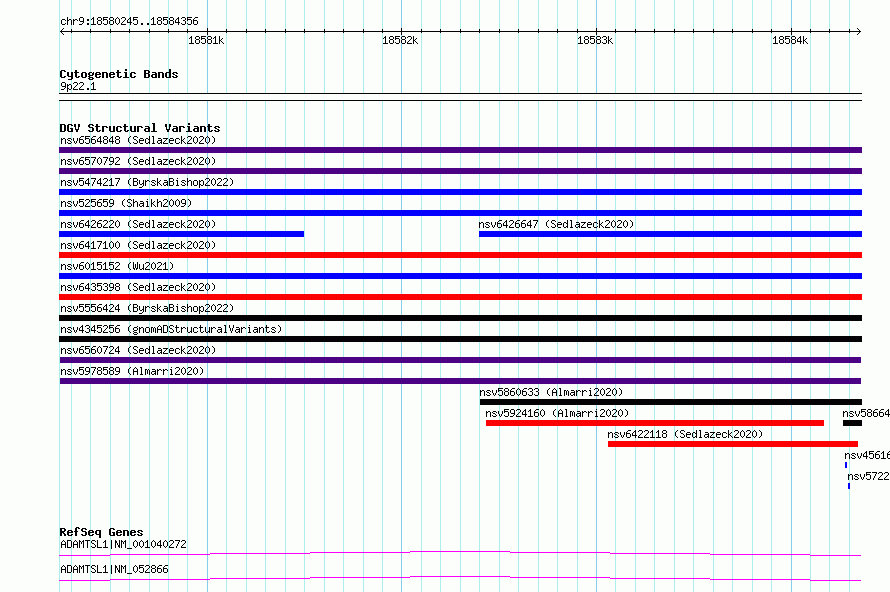Click the Cytogenetic Bands track title
The height and width of the screenshot is (592, 890).
pyautogui.click(x=119, y=74)
